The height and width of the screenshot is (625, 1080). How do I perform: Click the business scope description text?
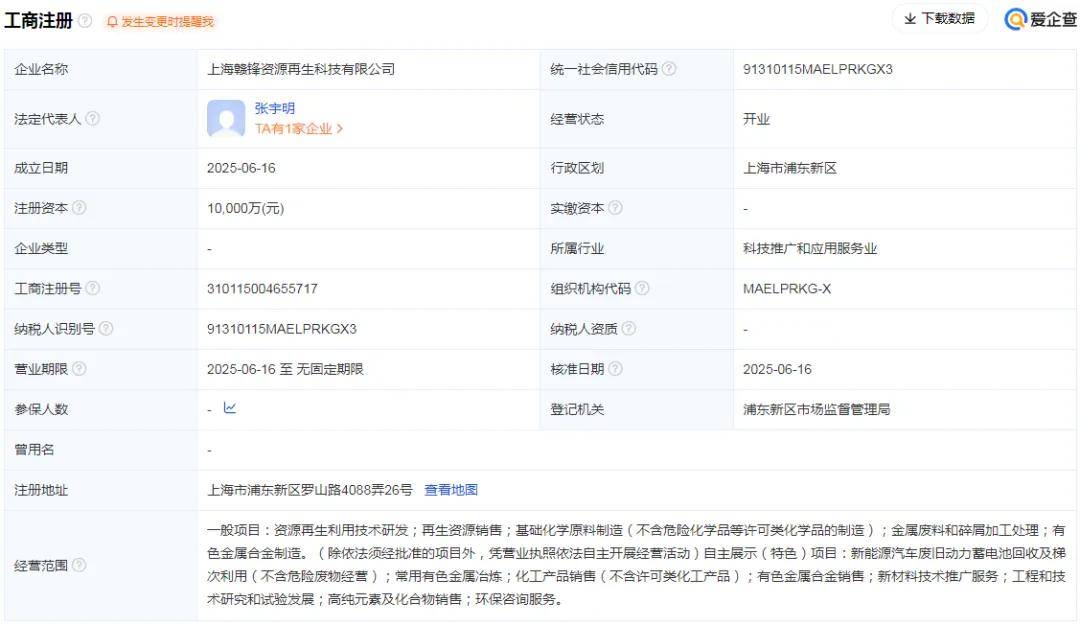click(636, 564)
